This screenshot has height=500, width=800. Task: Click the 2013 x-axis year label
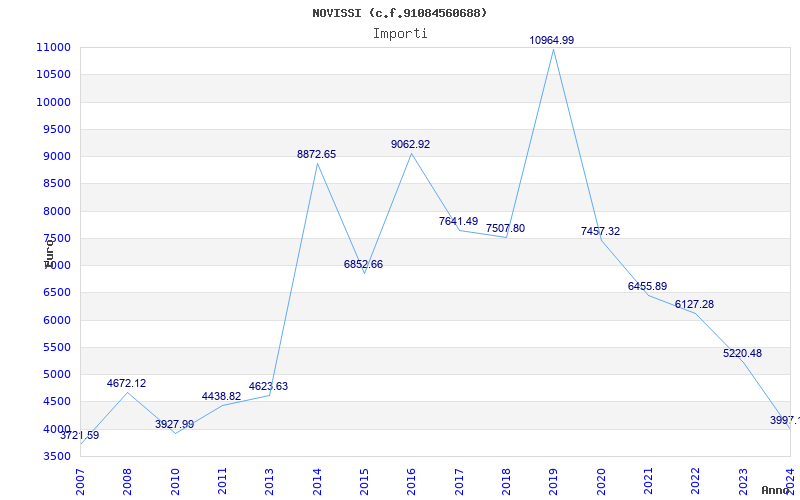coord(269,482)
